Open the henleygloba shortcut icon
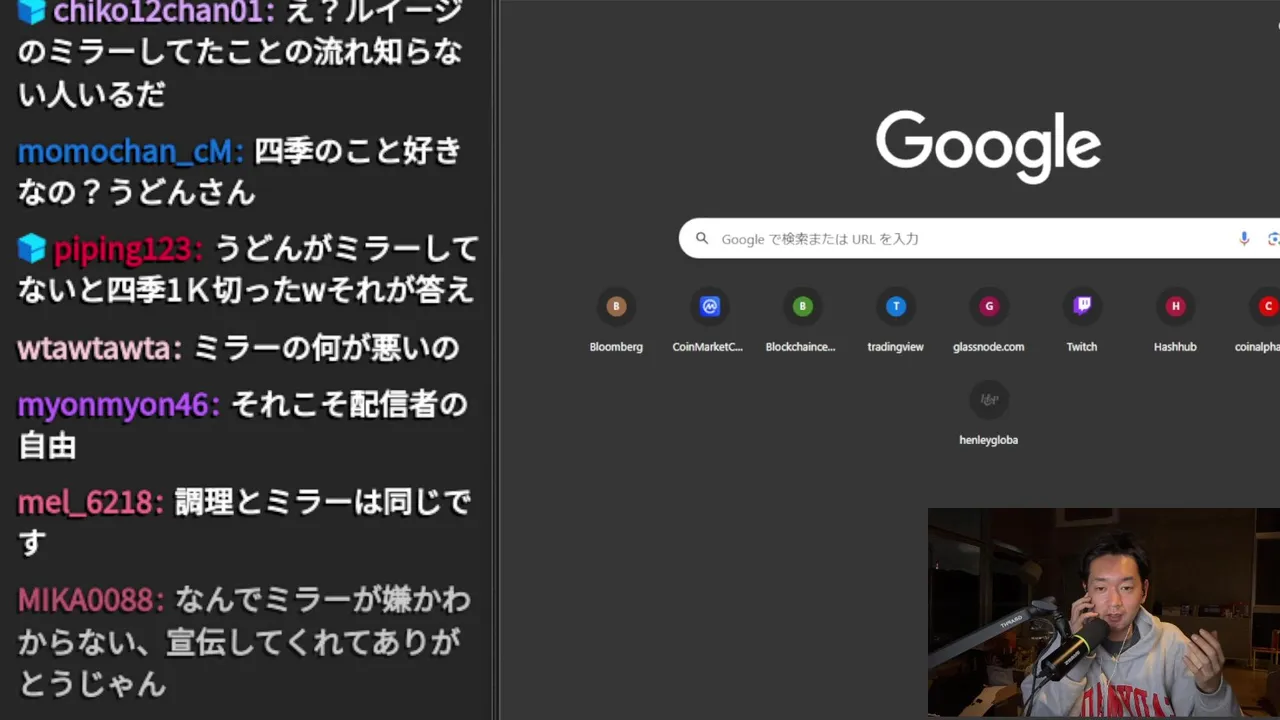1280x720 pixels. click(x=989, y=399)
